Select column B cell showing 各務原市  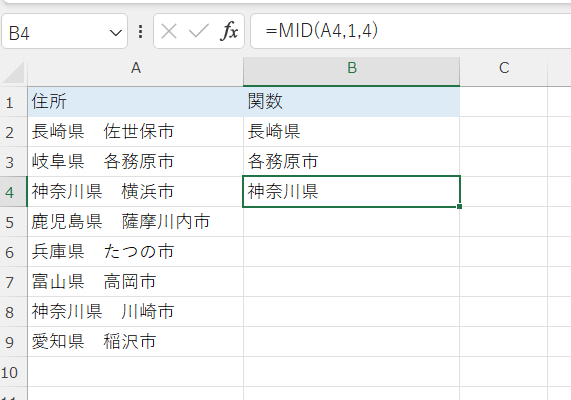coord(352,162)
